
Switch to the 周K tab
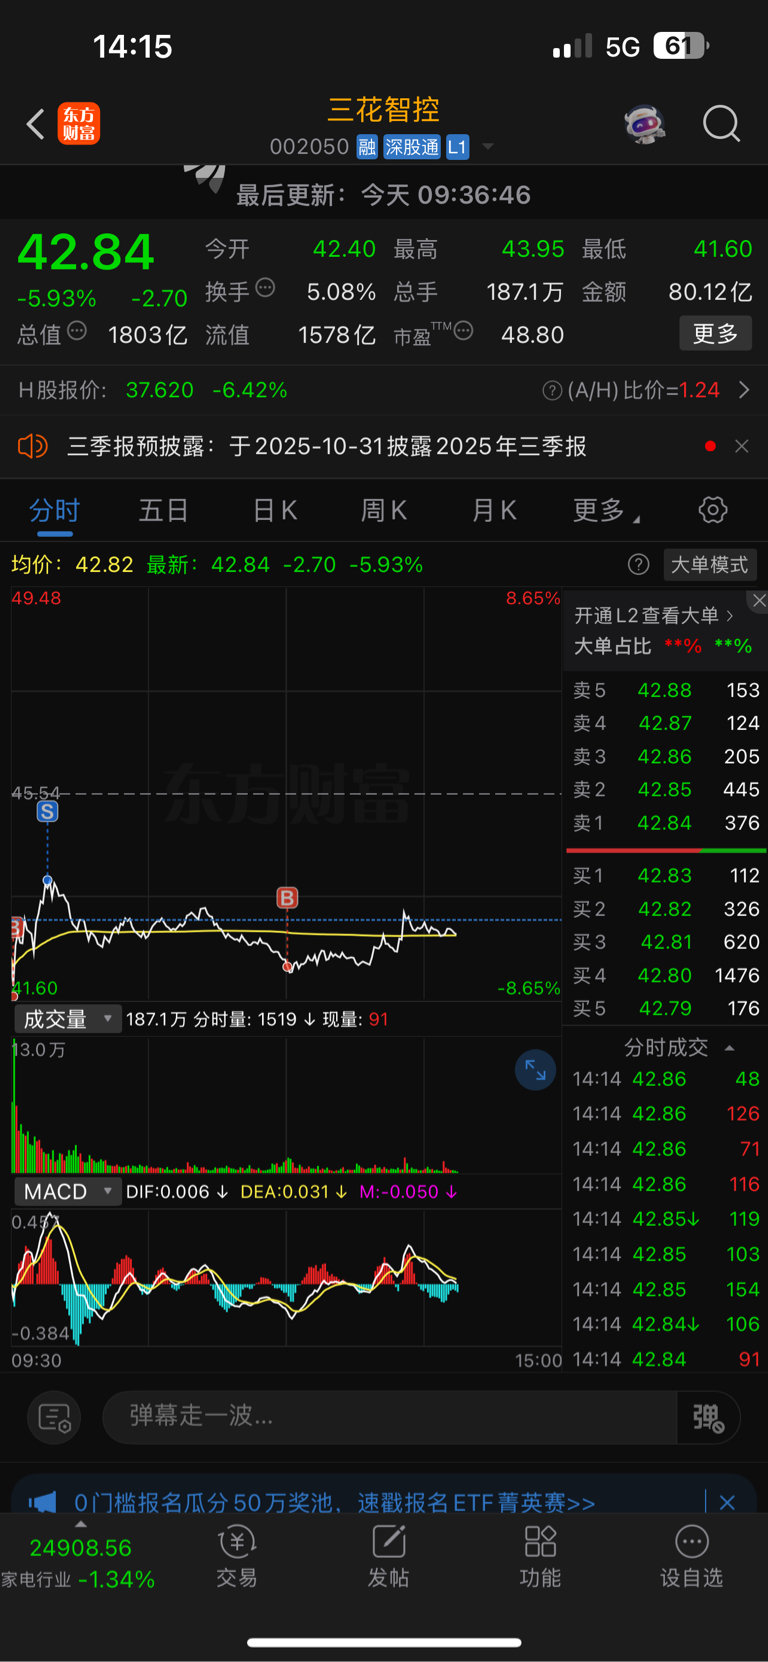coord(384,511)
